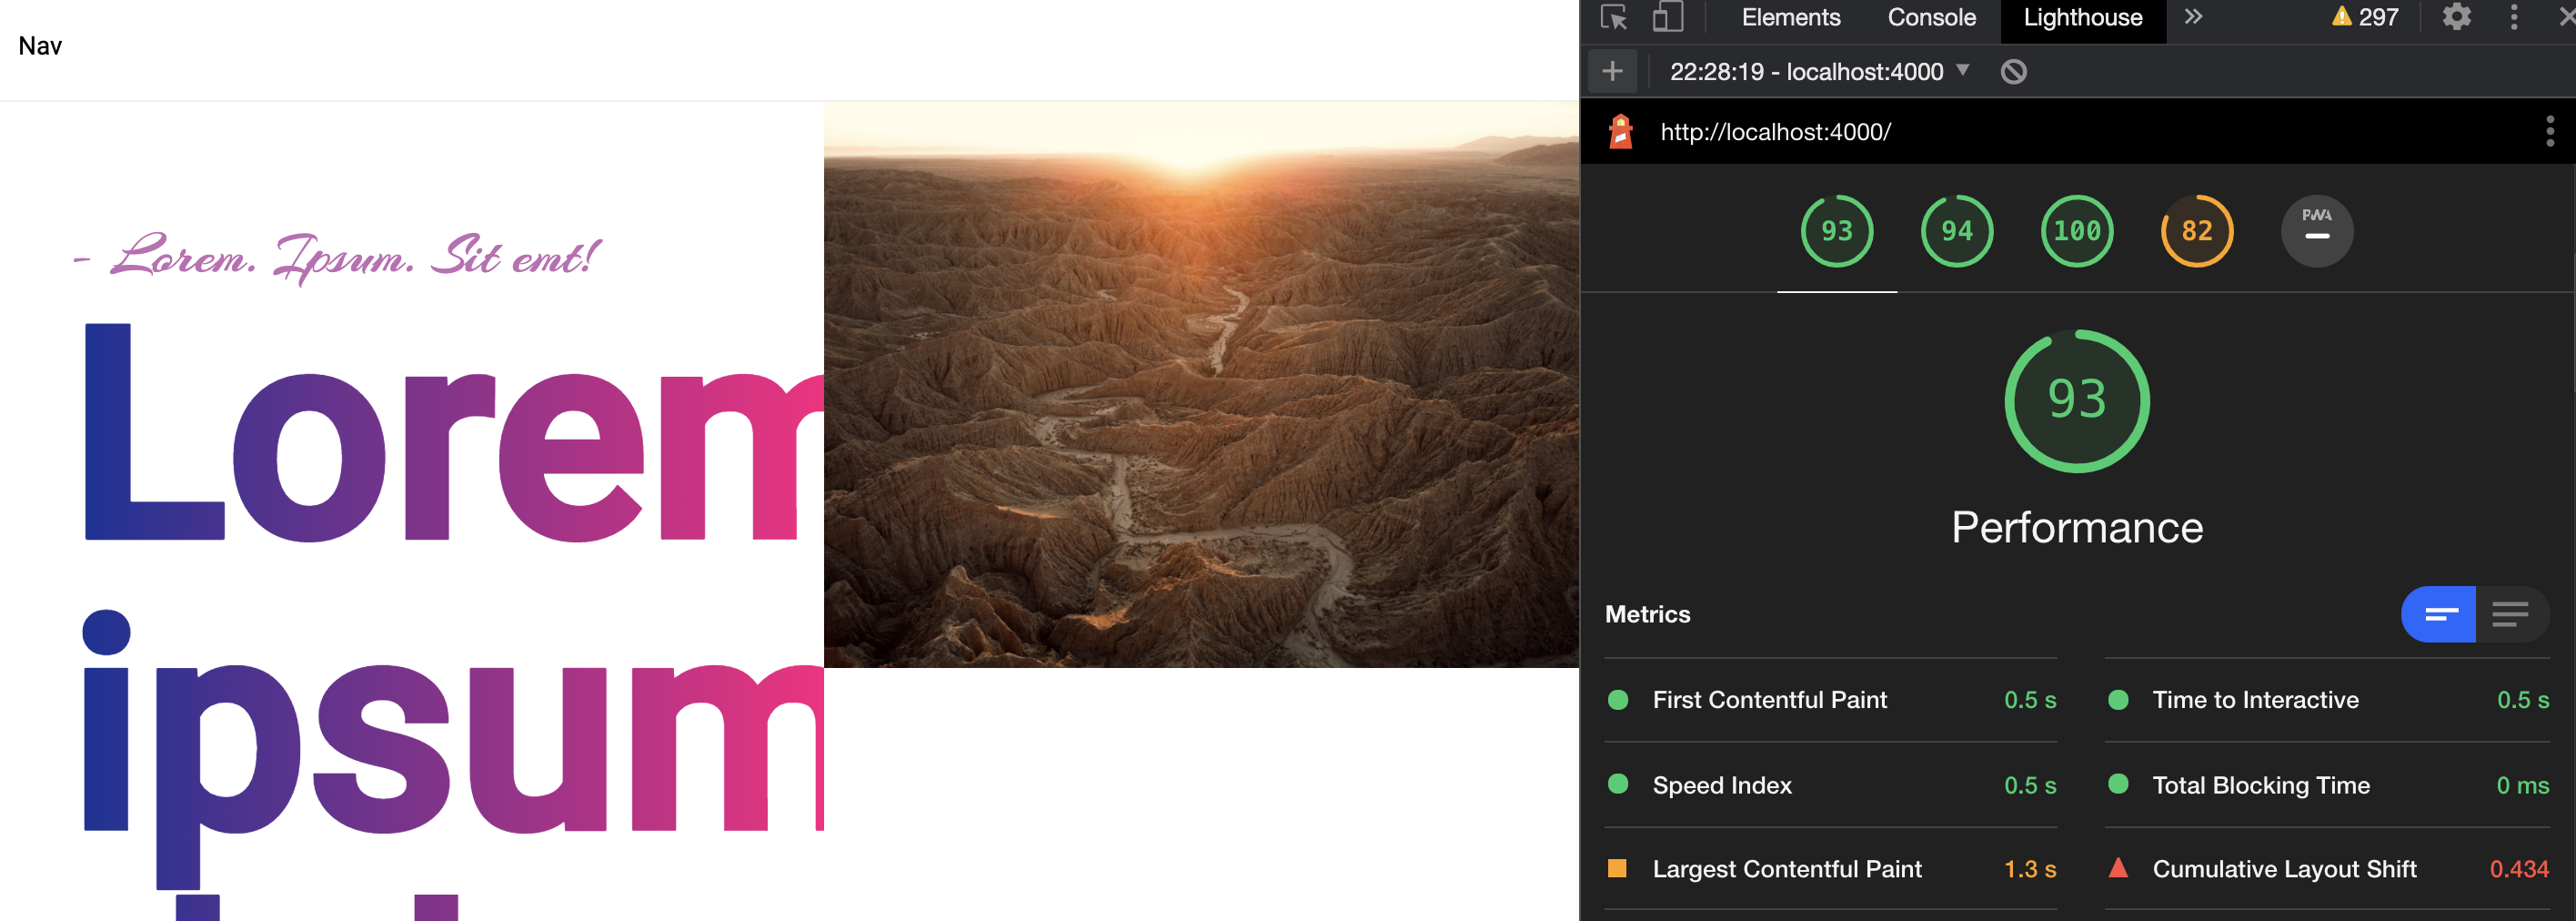The image size is (2576, 921).
Task: Switch to the Elements tab
Action: 1791,18
